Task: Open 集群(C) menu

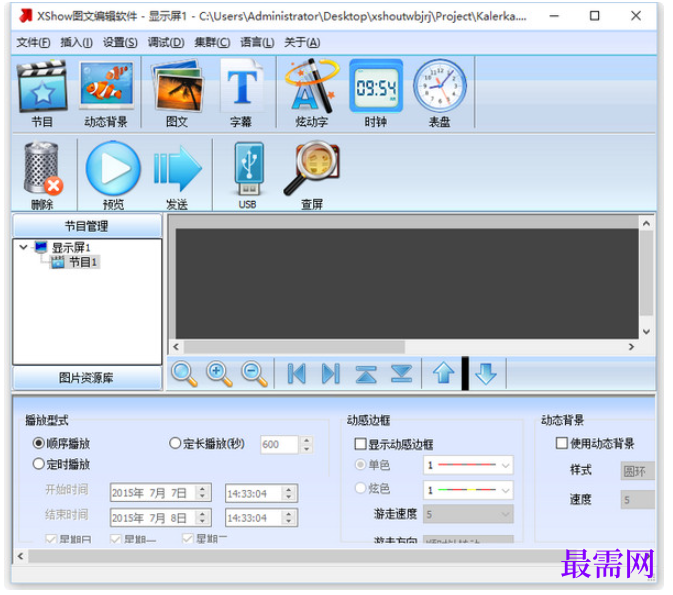Action: pos(212,42)
